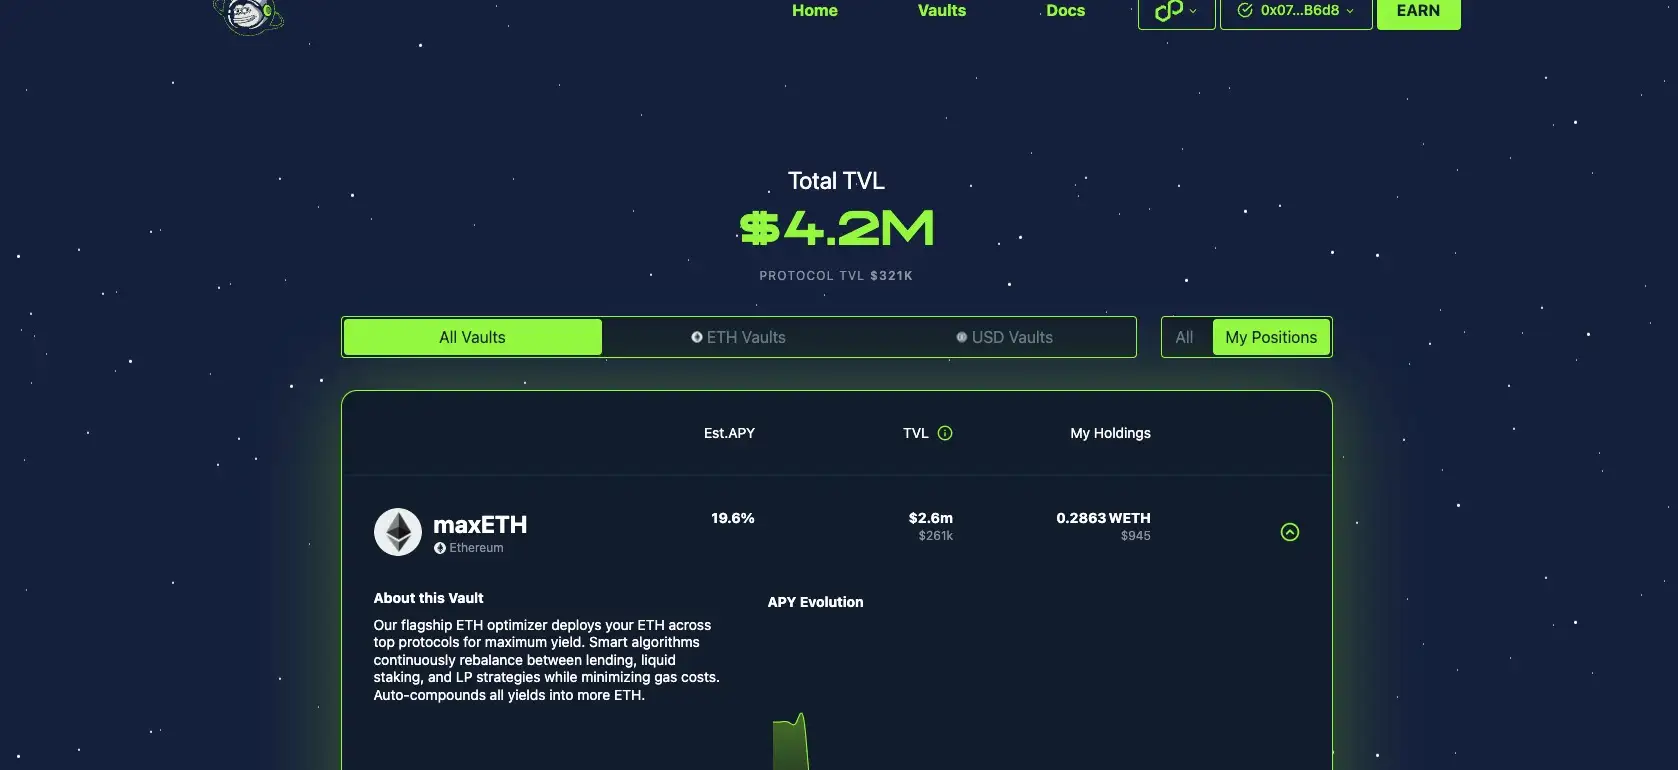Switch to the ETH Vaults tab
Screen dimensions: 1678x770
pos(738,337)
